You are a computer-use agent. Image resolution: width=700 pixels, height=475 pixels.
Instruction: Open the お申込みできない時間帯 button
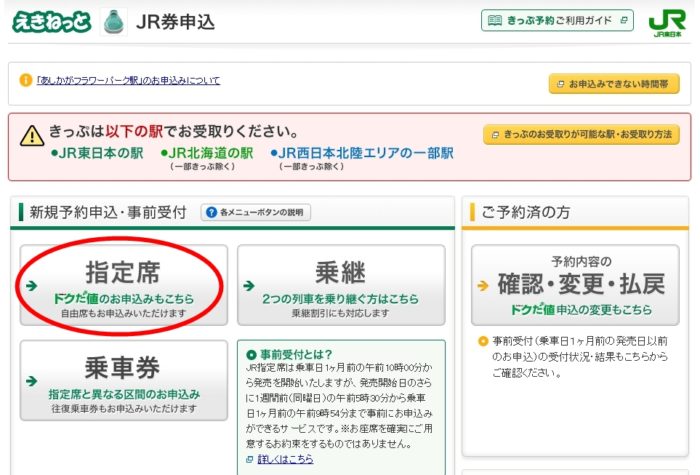click(x=614, y=83)
